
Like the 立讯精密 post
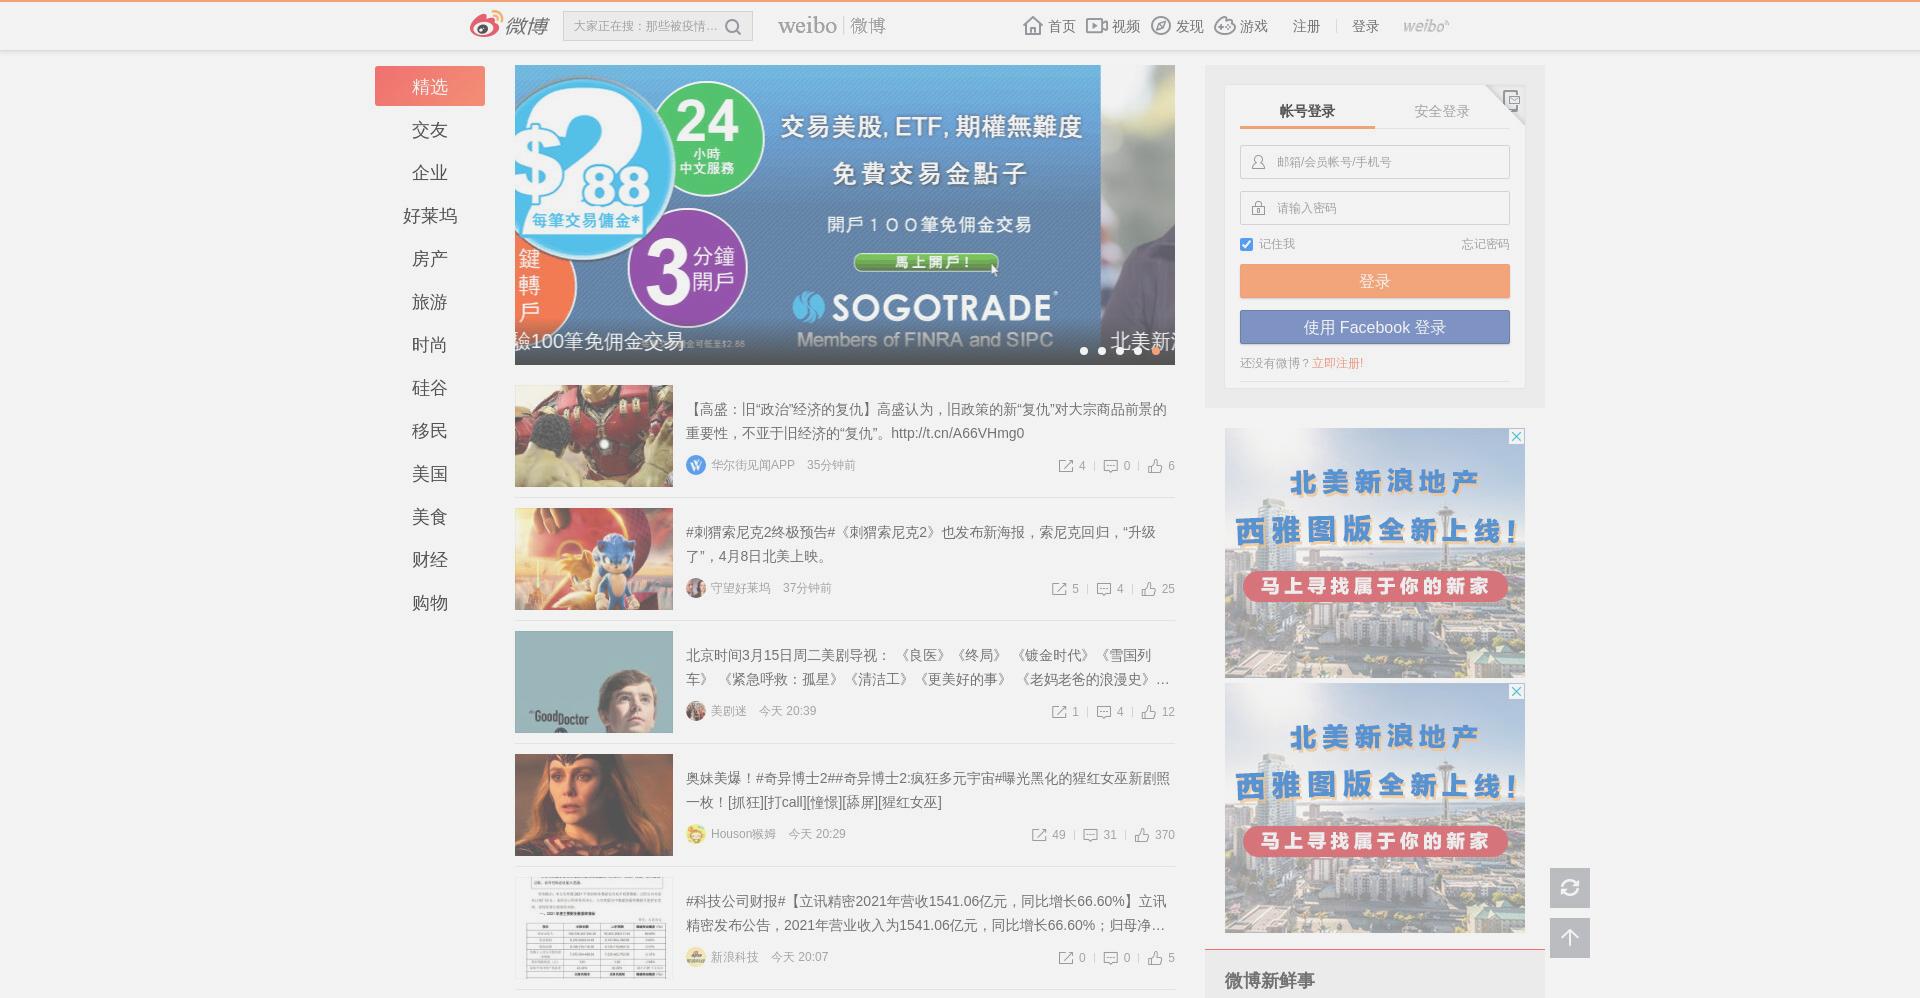(x=1155, y=958)
